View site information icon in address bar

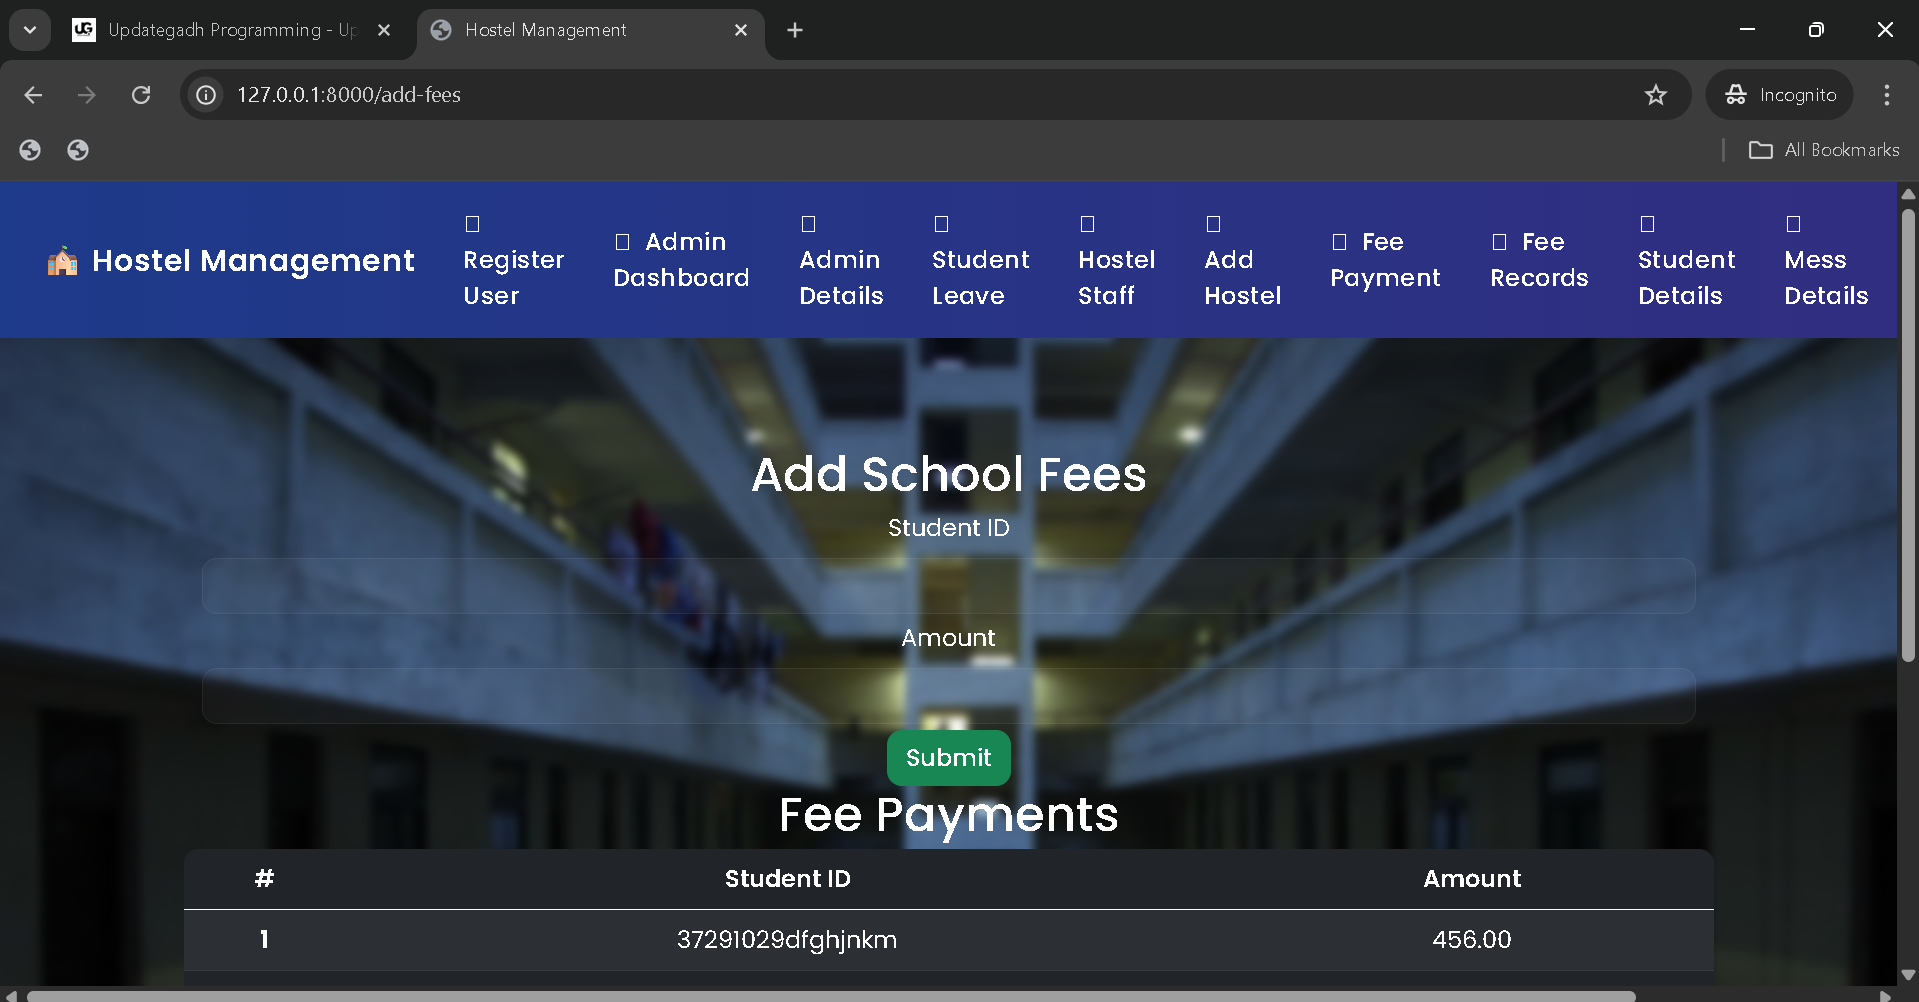(206, 95)
